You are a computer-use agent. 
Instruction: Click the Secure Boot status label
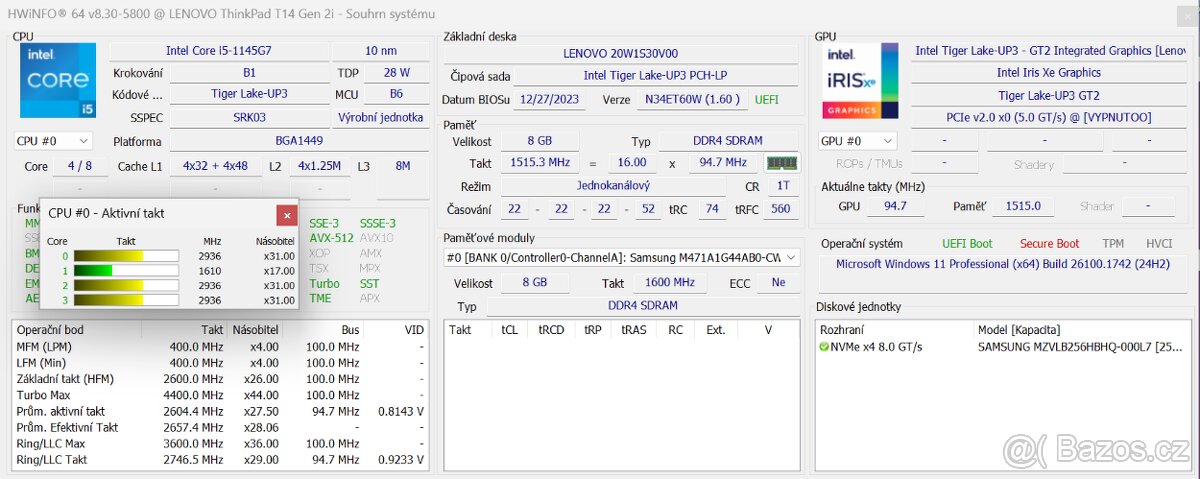click(x=1049, y=243)
